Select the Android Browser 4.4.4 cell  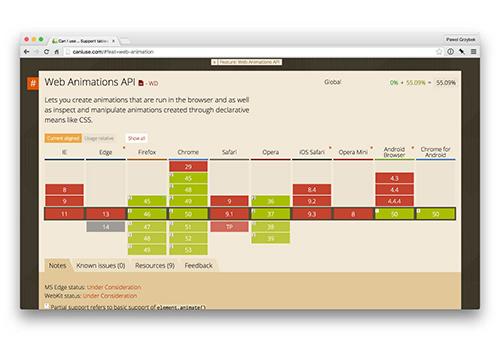coord(394,201)
